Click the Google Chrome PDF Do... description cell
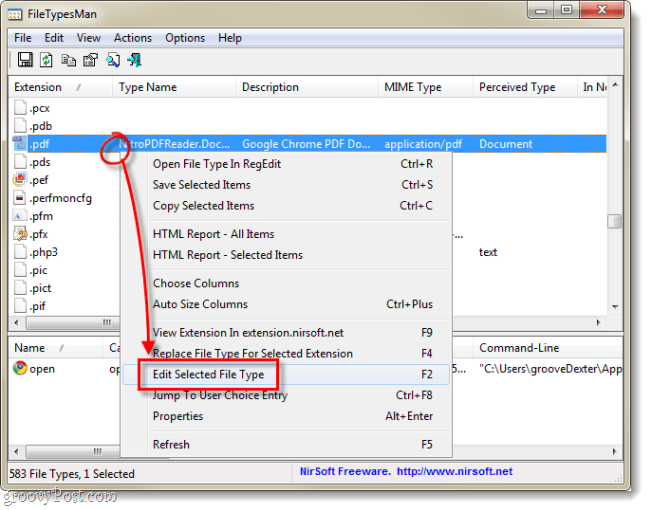 (x=306, y=144)
